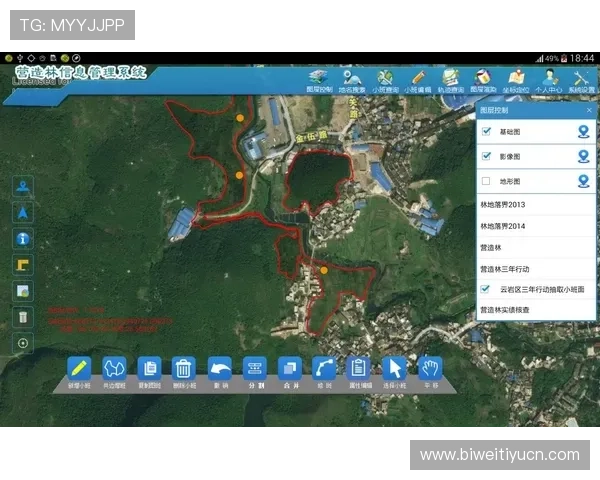This screenshot has height=480, width=600.
Task: Close the 图层控制 panel
Action: 588,110
